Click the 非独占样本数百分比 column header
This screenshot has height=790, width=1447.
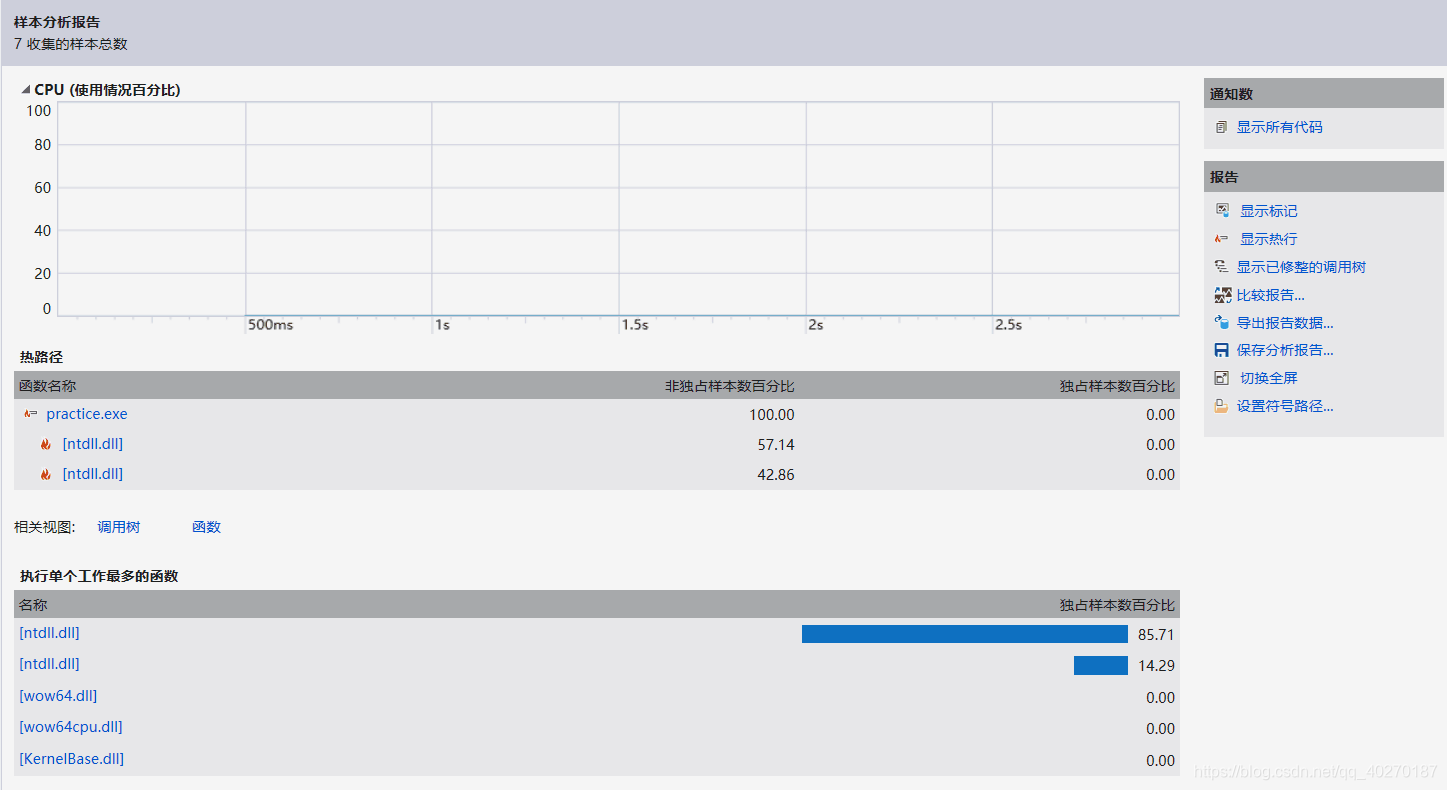(730, 386)
